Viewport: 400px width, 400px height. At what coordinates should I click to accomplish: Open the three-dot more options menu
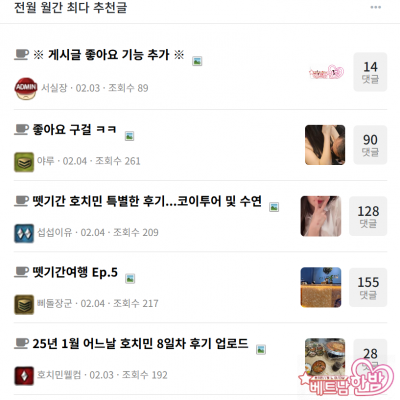(x=376, y=7)
